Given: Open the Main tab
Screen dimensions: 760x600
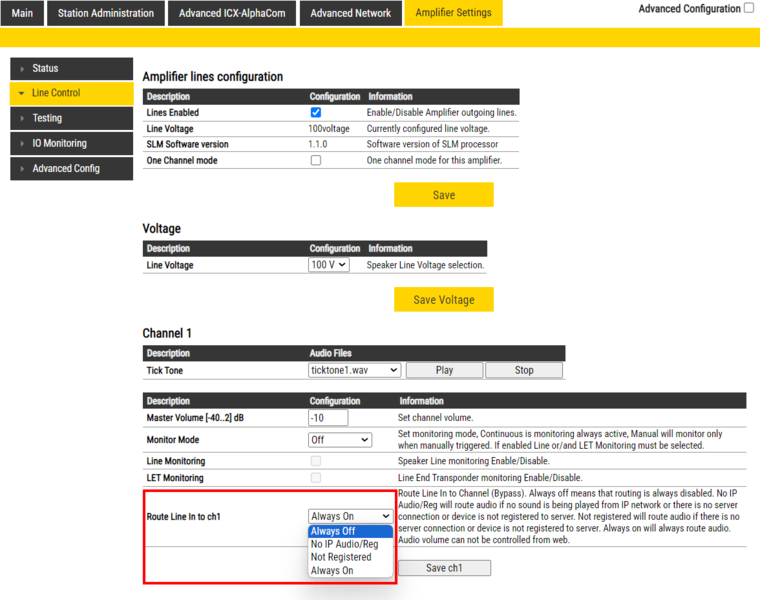Looking at the screenshot, I should 22,13.
